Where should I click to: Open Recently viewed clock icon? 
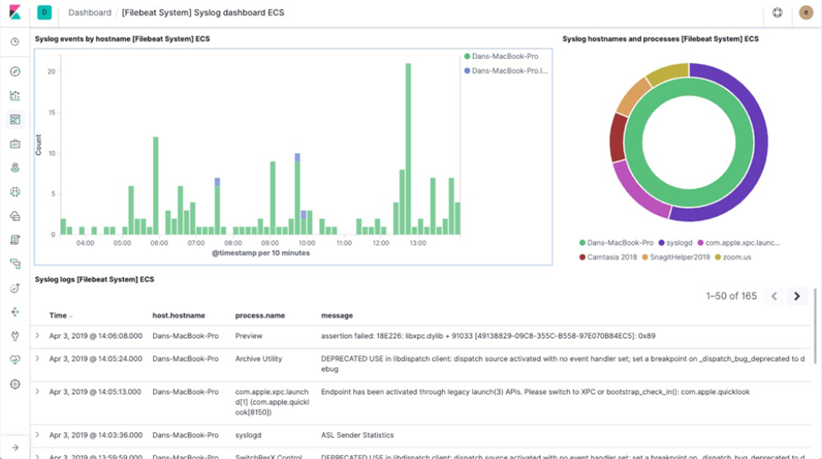tap(15, 41)
